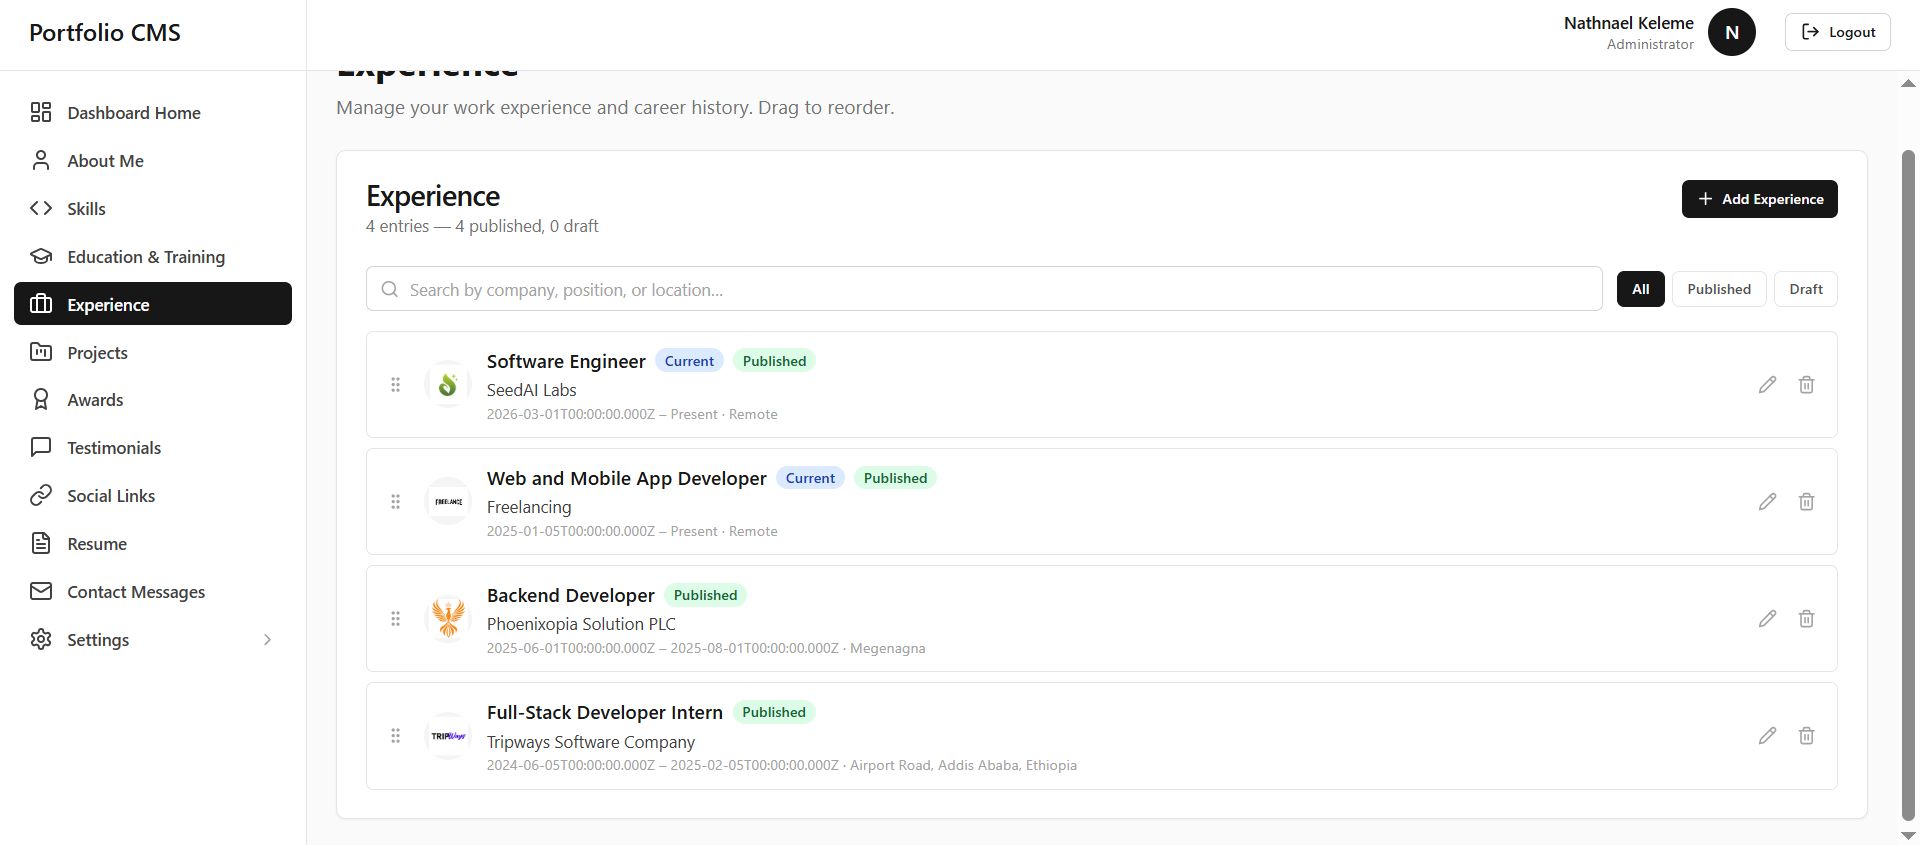Go to About Me page

coord(153,161)
